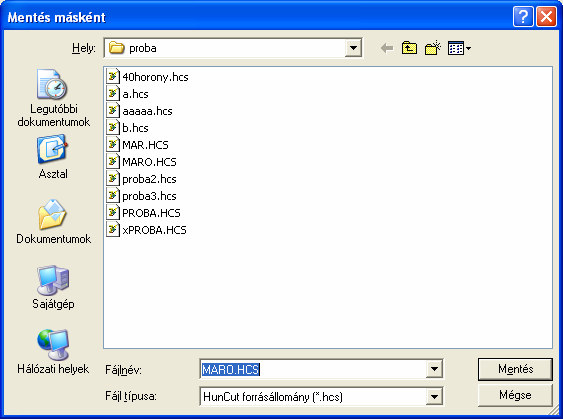This screenshot has height=419, width=563.
Task: Open the Fájl típusa dropdown
Action: coord(434,397)
